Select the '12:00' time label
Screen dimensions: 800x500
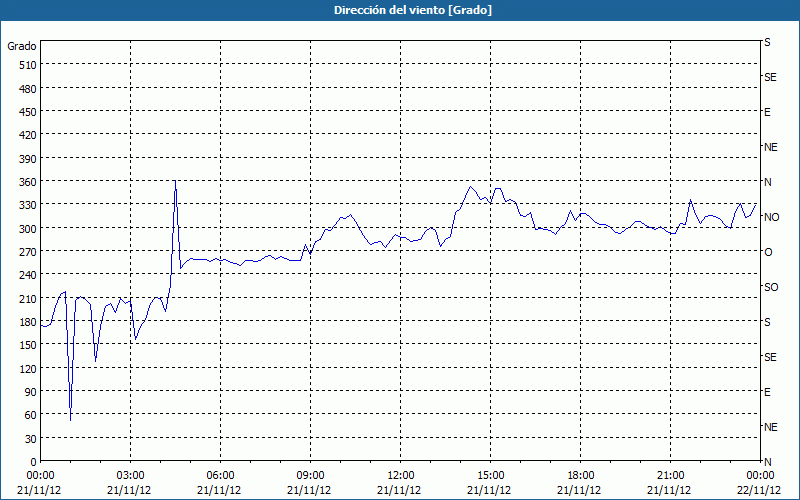pyautogui.click(x=401, y=476)
